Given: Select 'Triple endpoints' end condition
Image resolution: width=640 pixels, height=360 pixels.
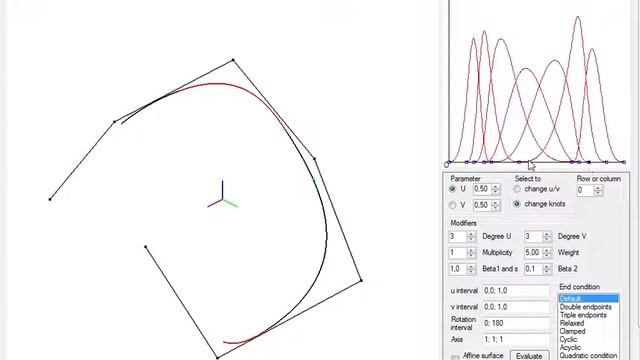Looking at the screenshot, I should click(589, 315).
